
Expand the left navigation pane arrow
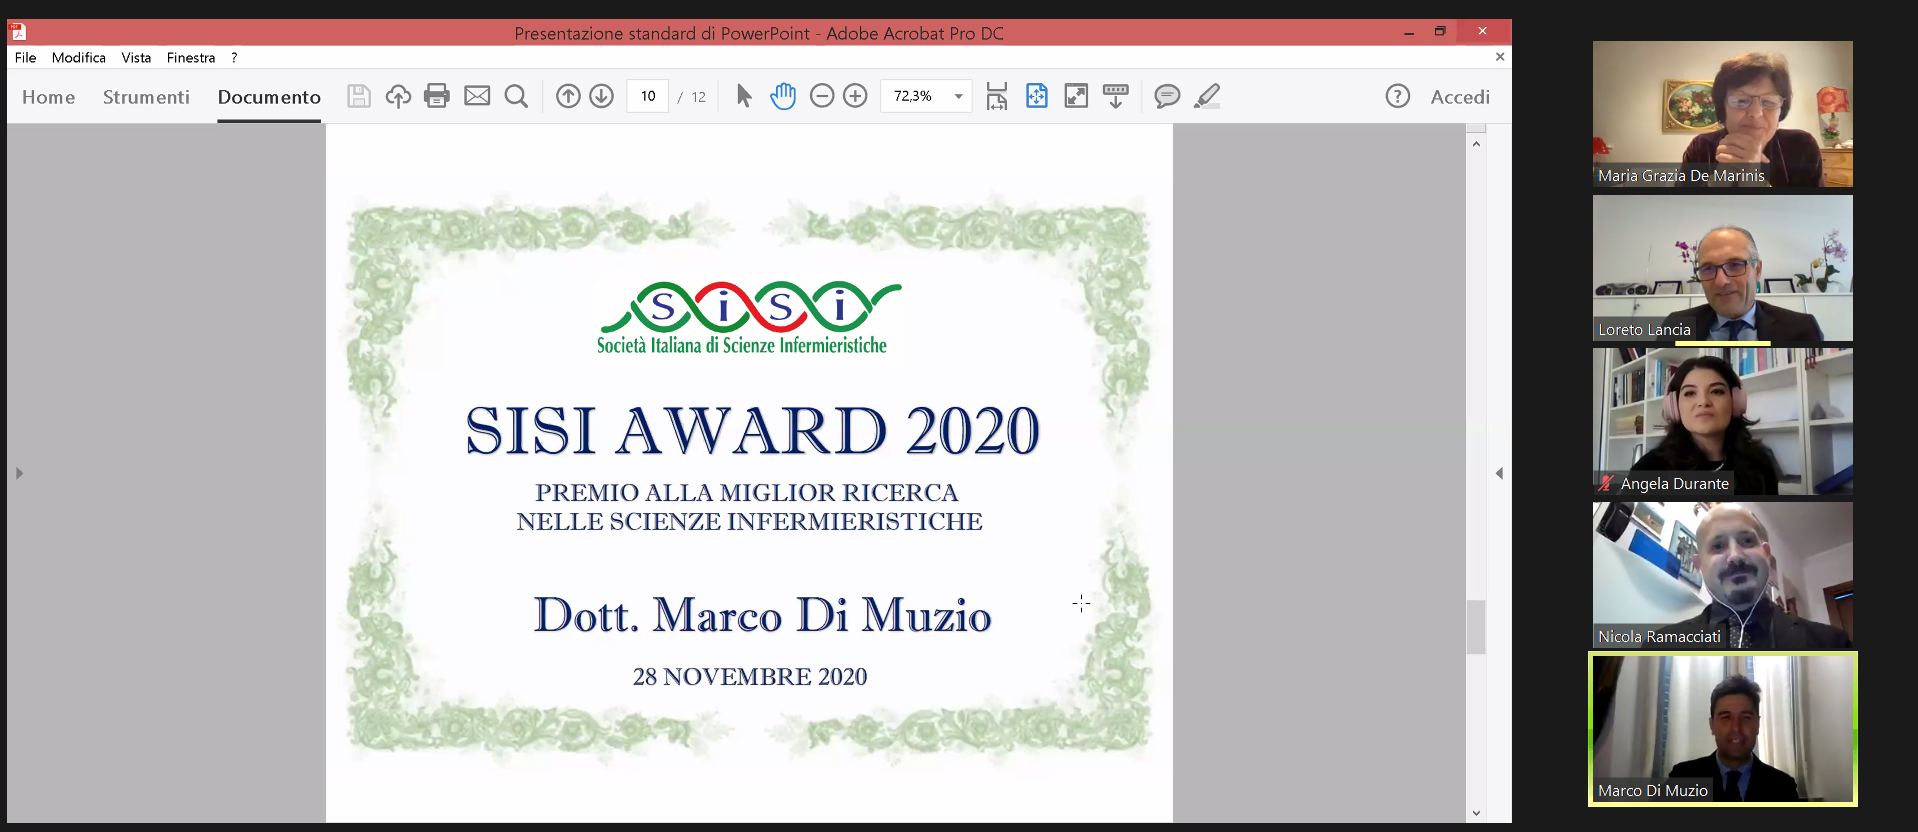[19, 473]
